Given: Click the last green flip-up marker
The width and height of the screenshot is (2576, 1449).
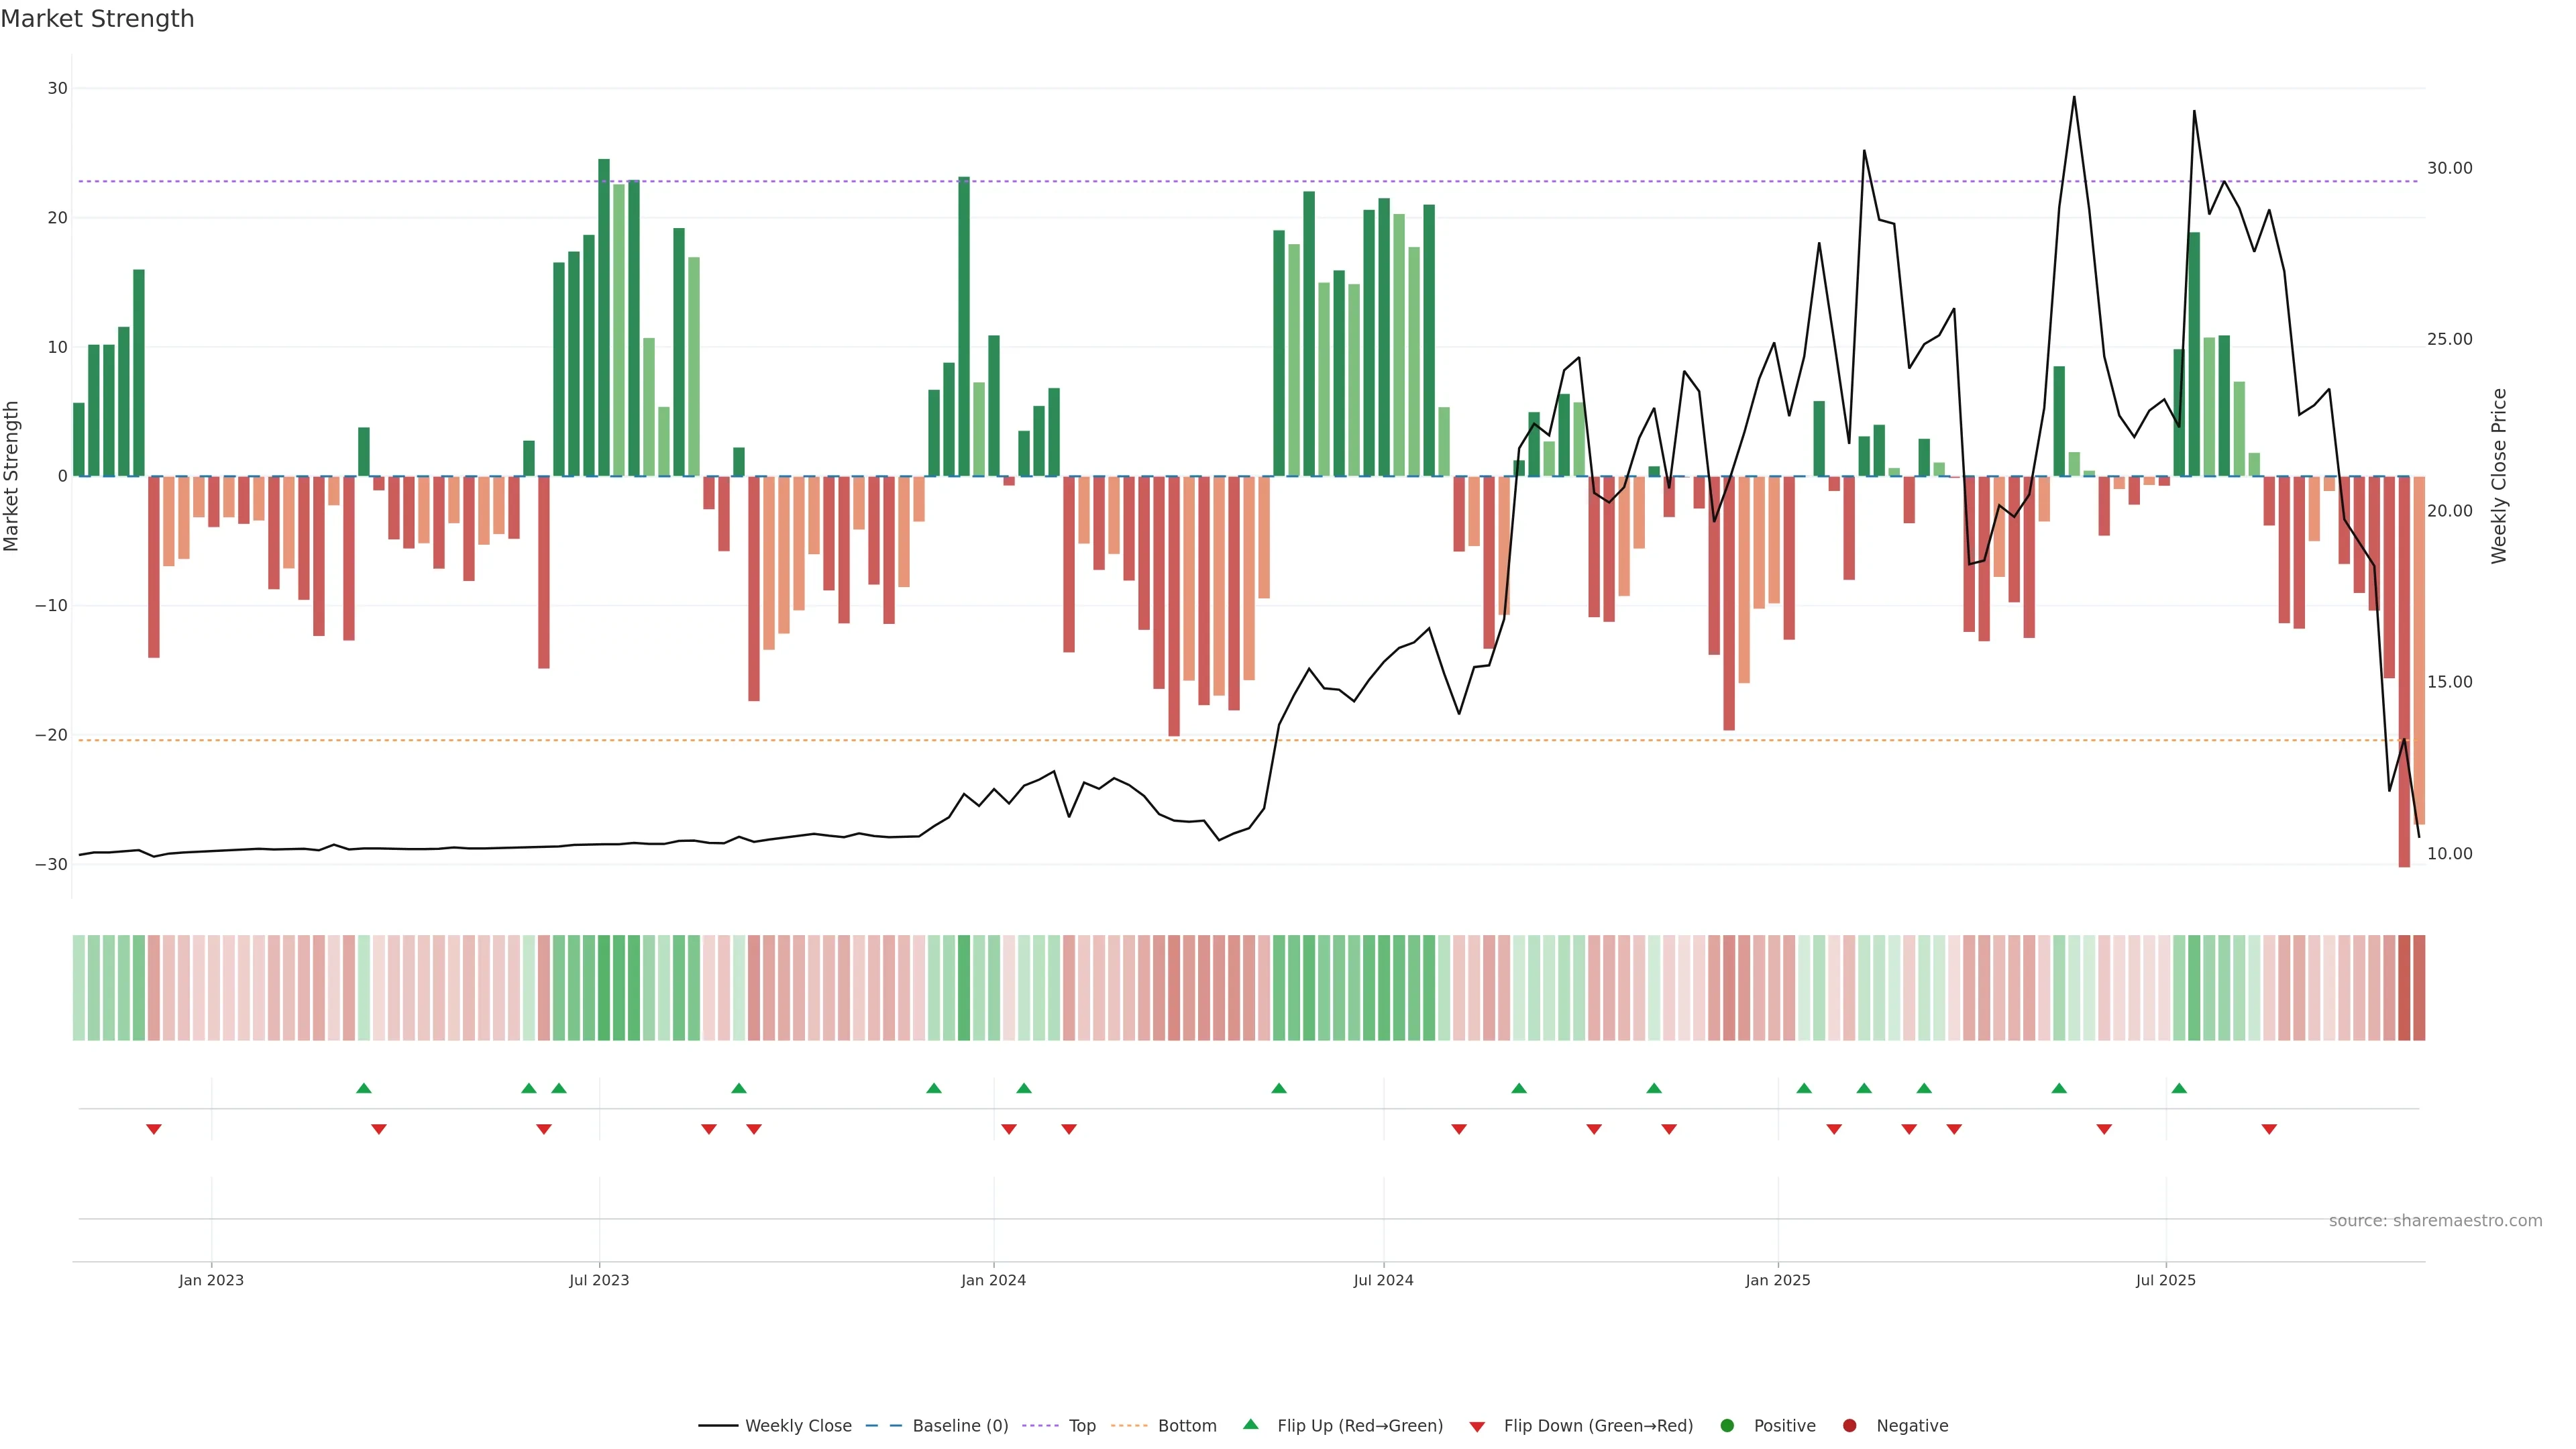Looking at the screenshot, I should click(x=2179, y=1088).
